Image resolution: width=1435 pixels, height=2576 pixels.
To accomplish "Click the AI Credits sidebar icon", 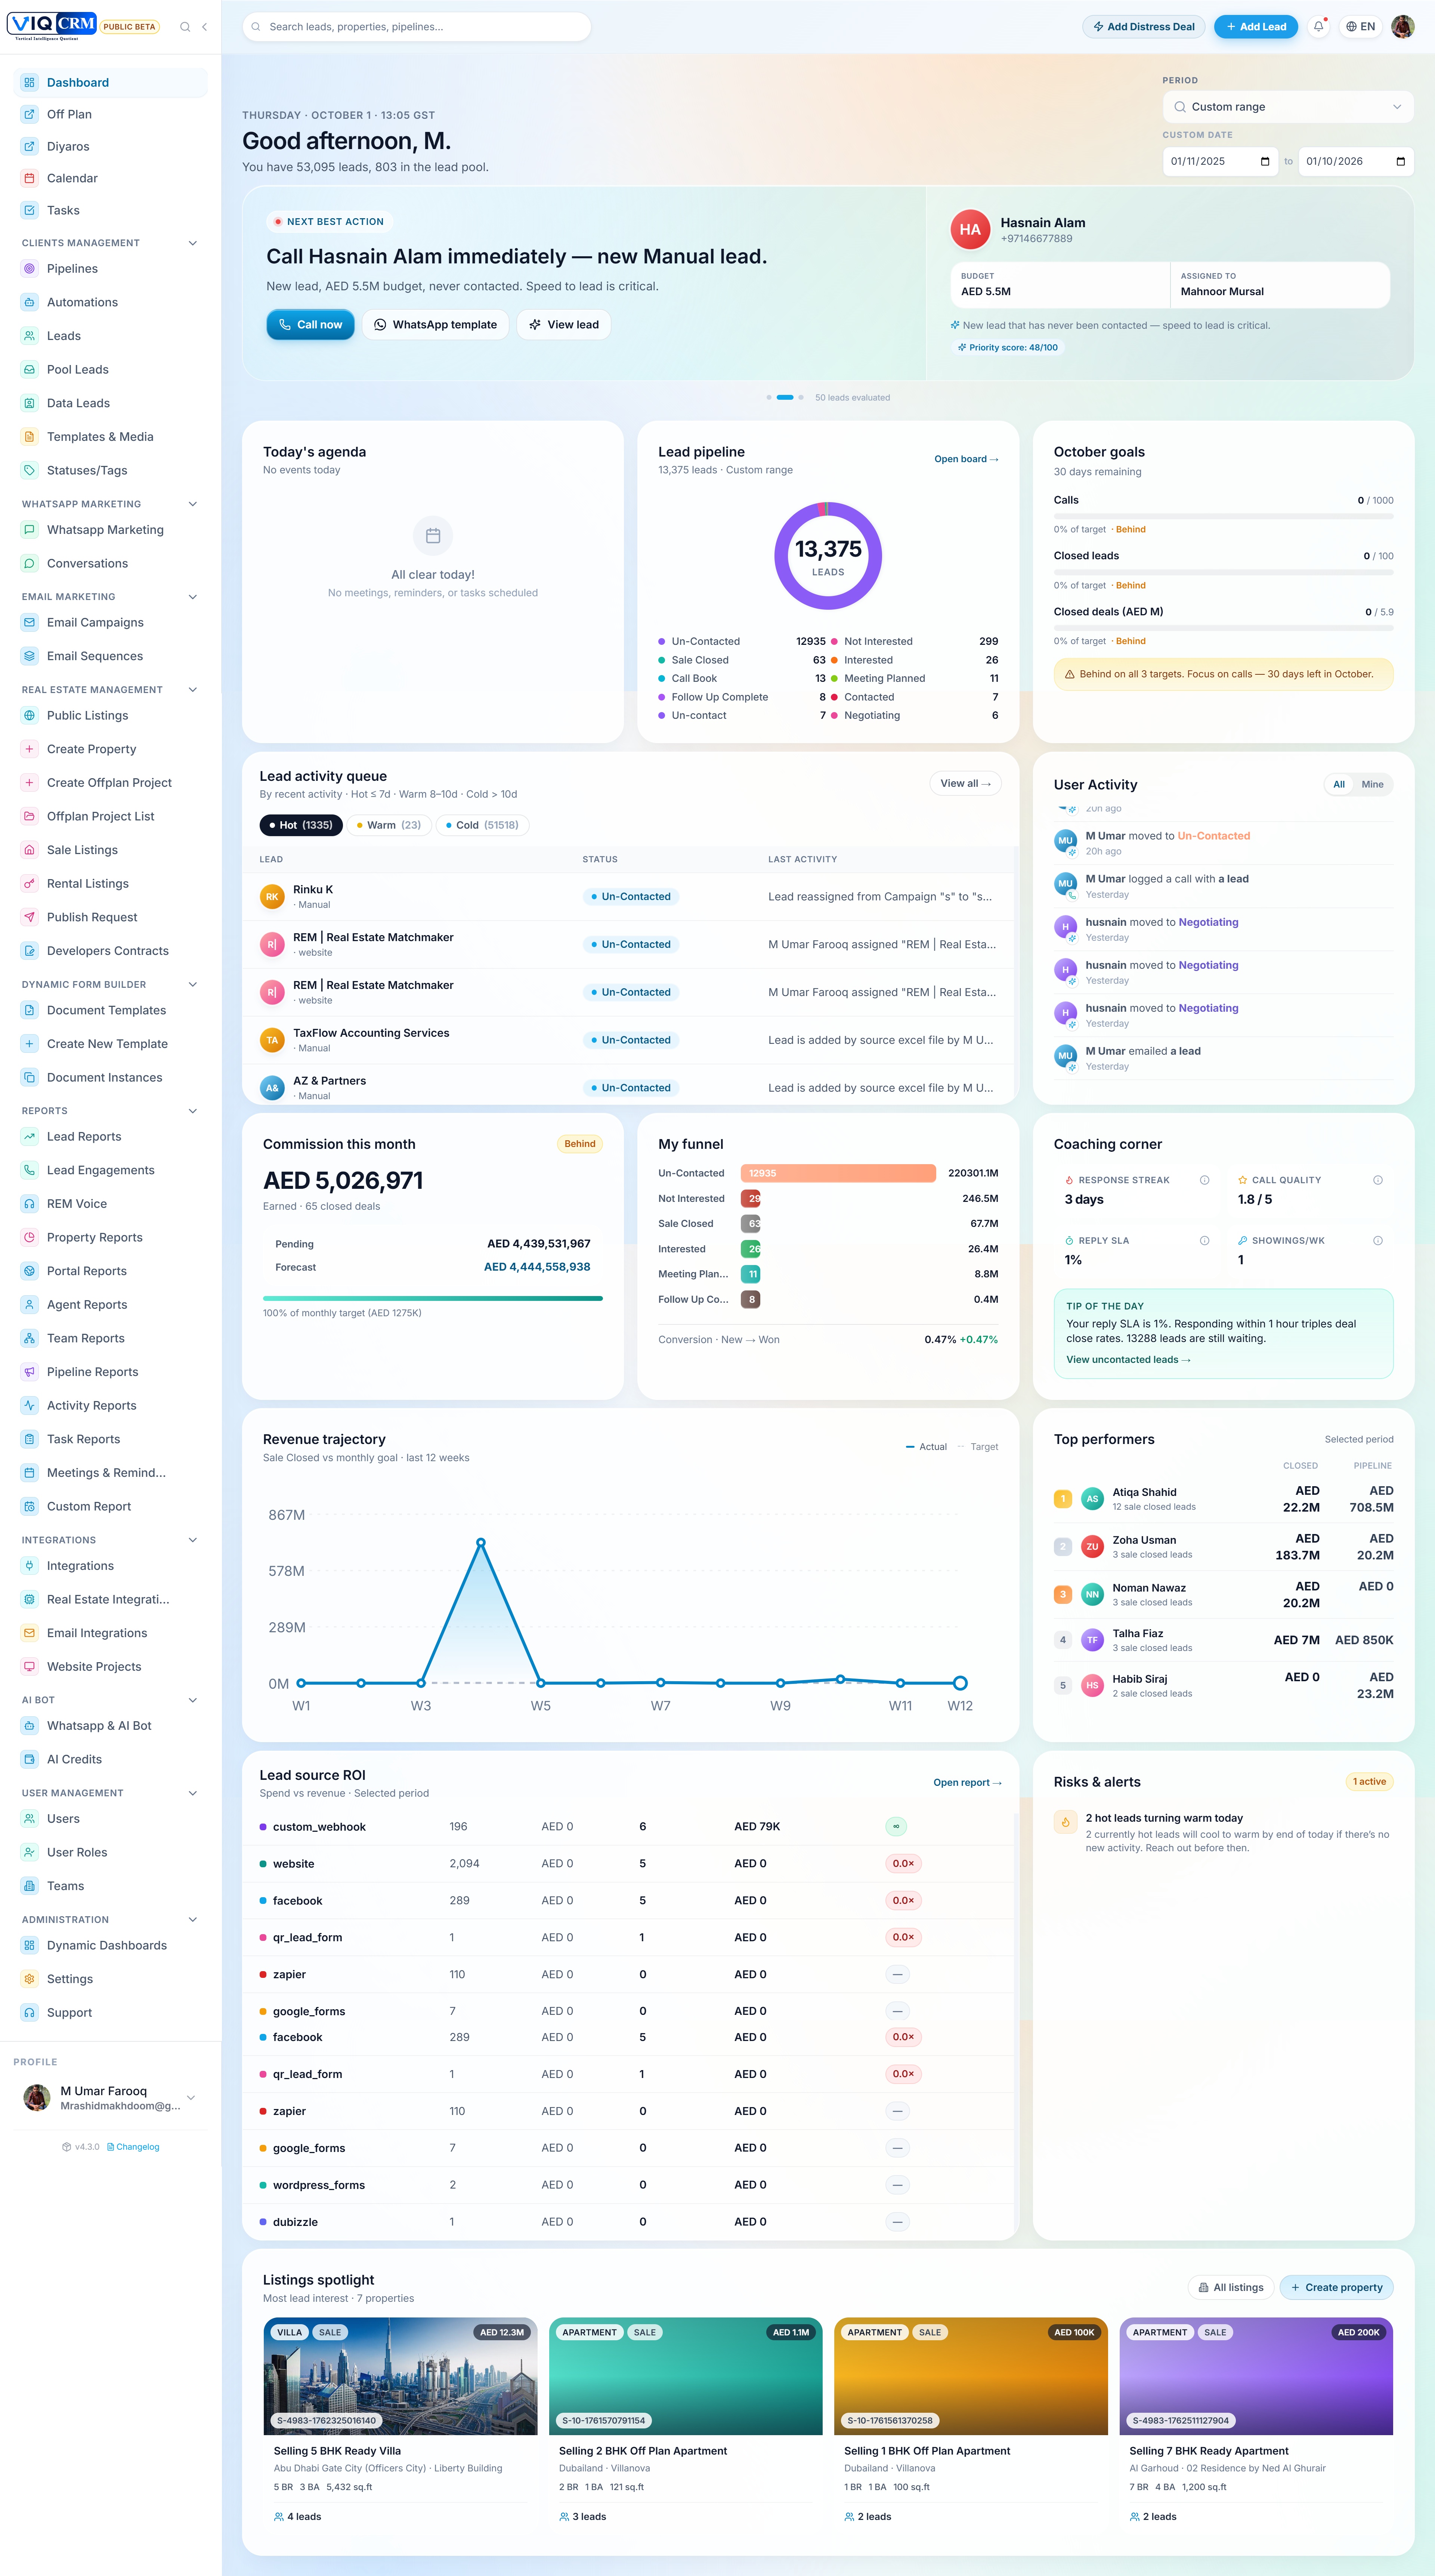I will (x=29, y=1759).
